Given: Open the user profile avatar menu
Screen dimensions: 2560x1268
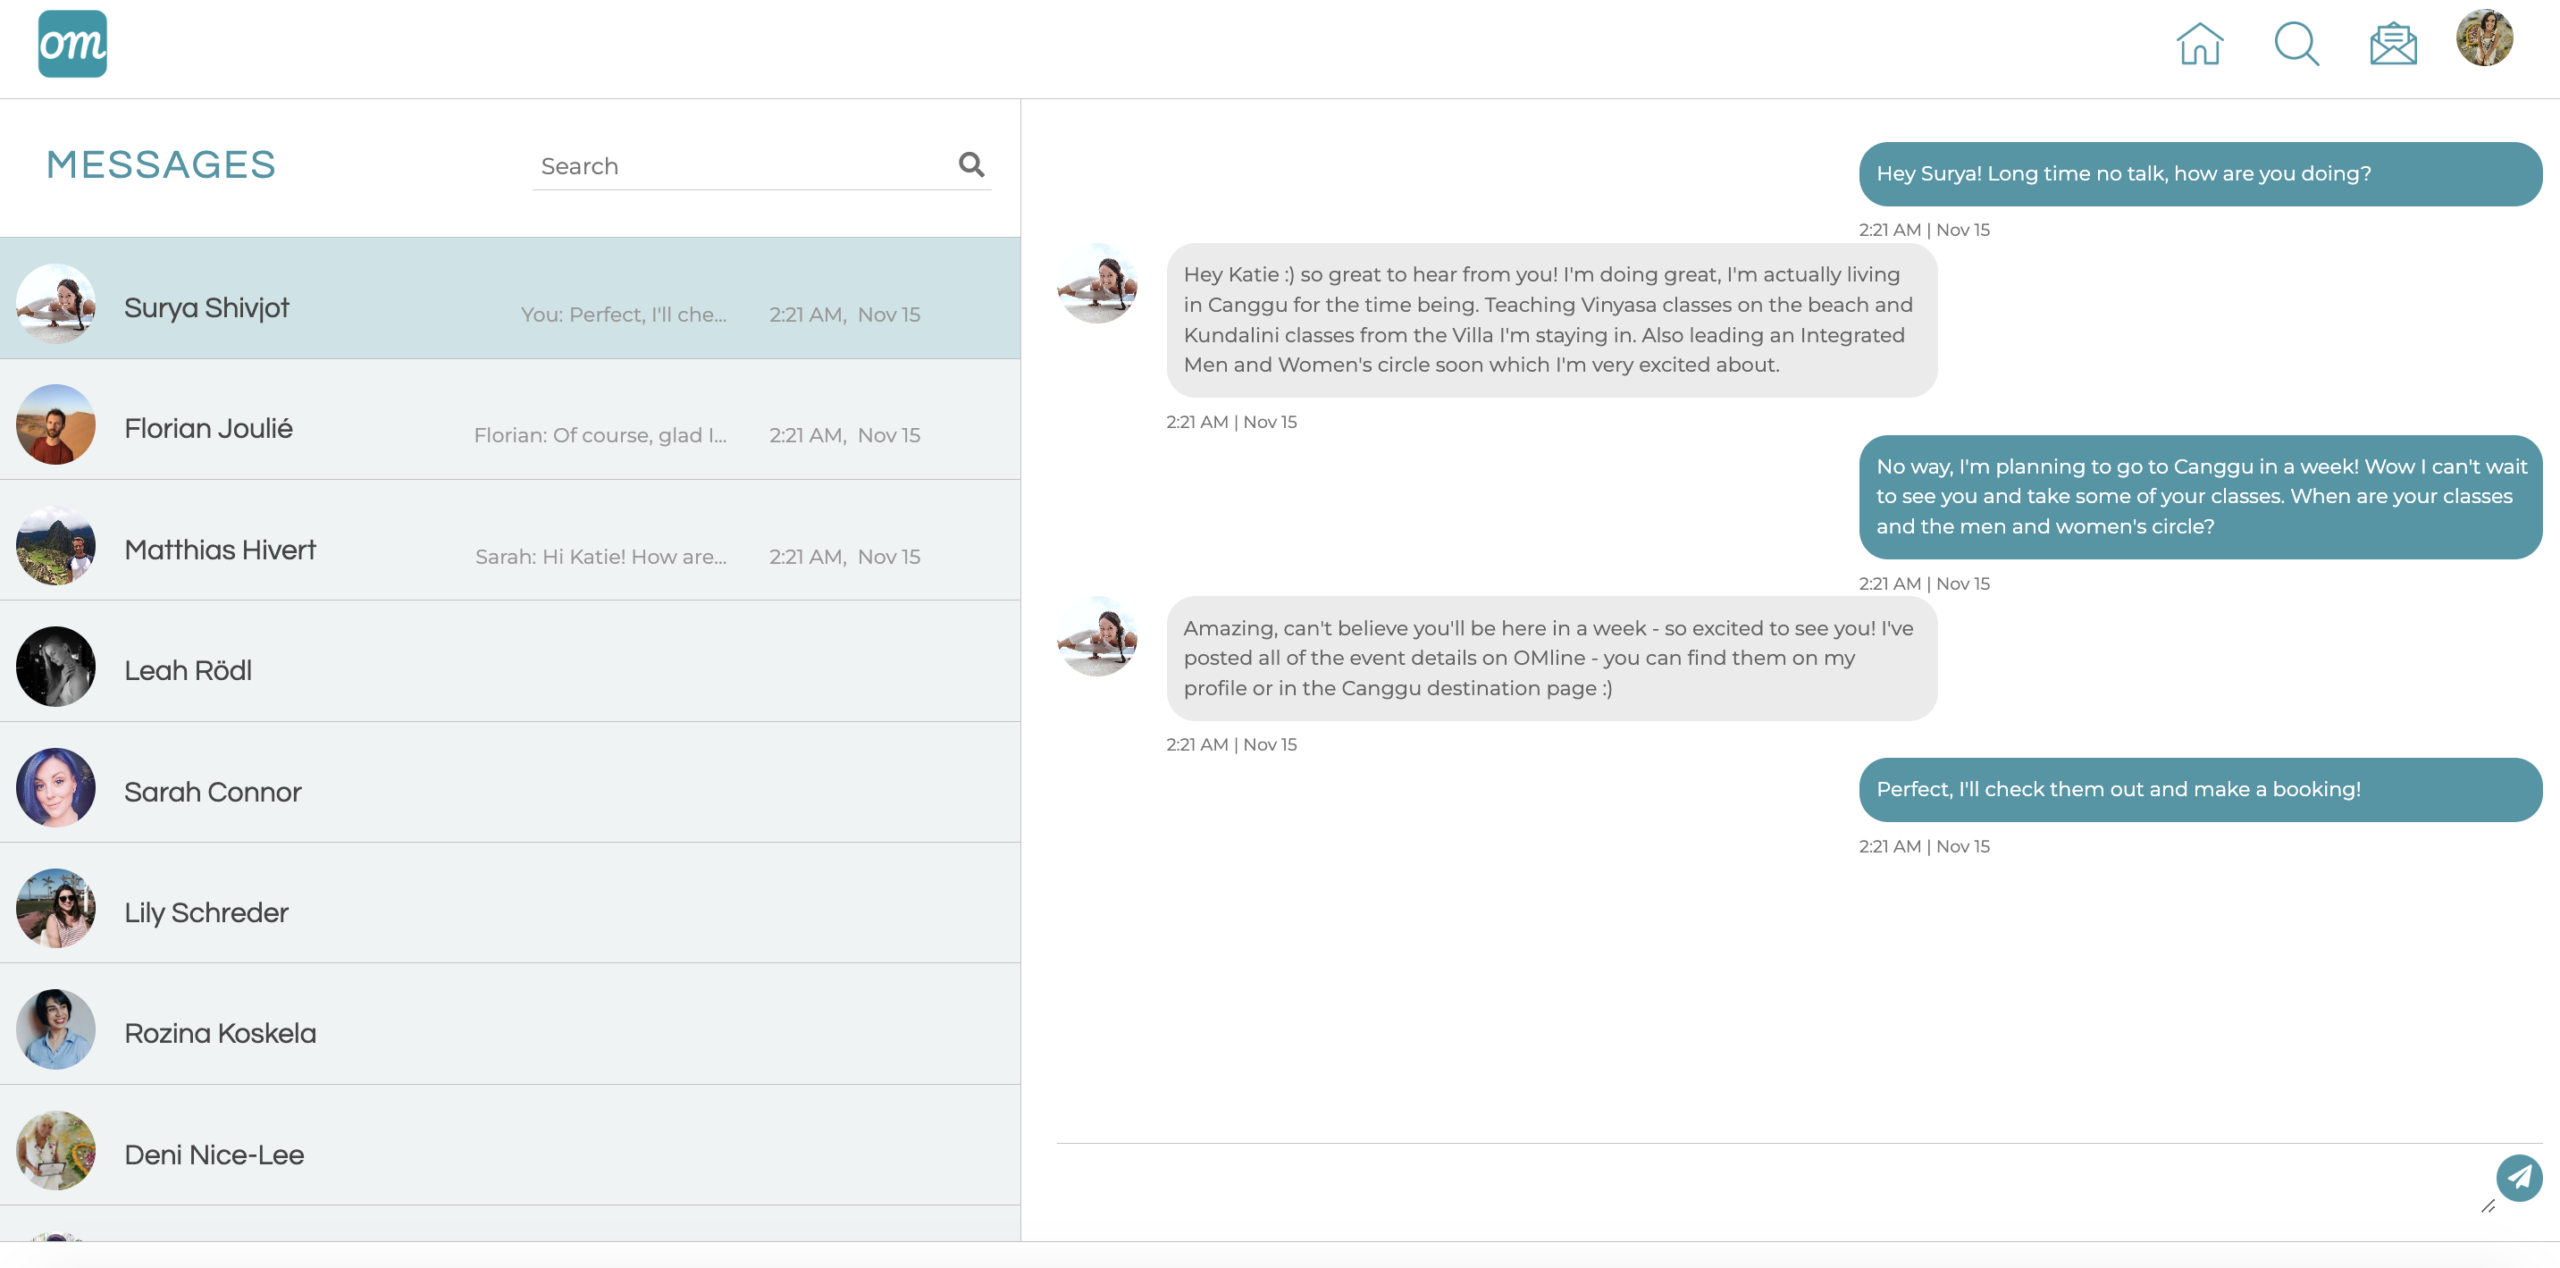Looking at the screenshot, I should (x=2484, y=39).
